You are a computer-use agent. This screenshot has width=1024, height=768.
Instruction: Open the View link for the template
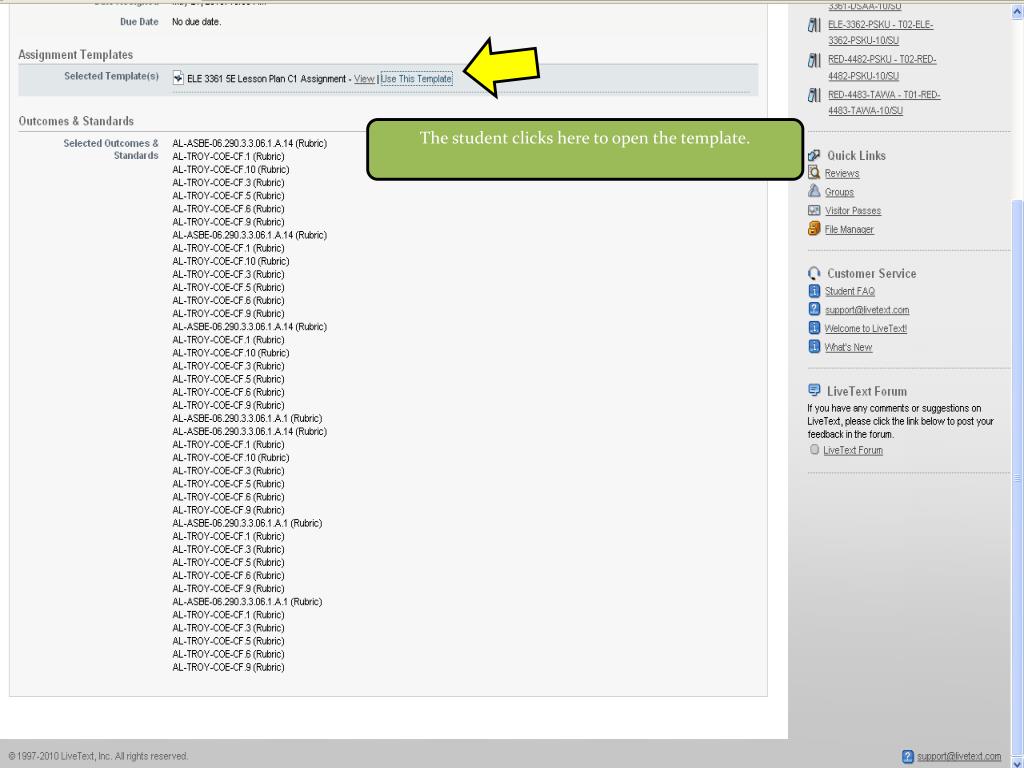click(364, 79)
